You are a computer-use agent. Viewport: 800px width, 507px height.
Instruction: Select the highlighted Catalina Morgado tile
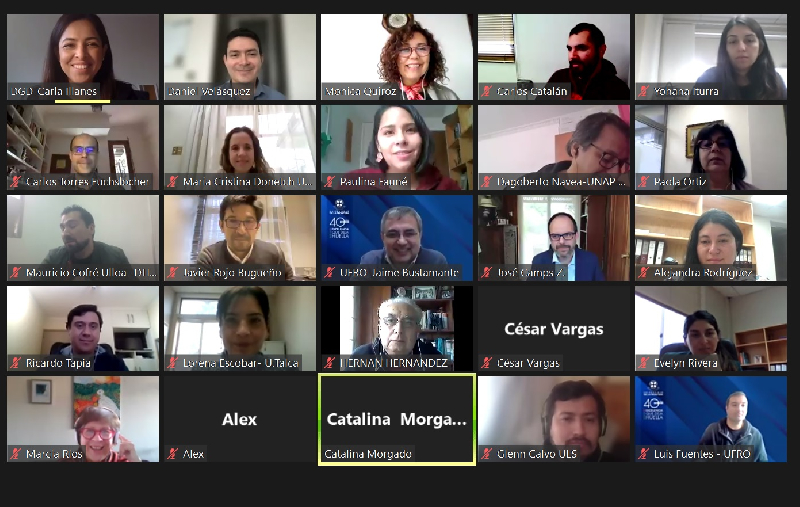[x=397, y=419]
